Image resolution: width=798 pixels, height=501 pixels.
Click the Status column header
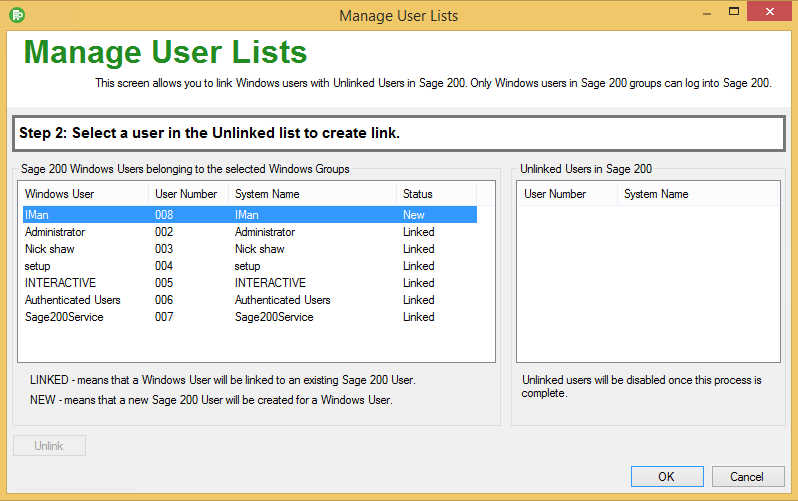(x=436, y=194)
